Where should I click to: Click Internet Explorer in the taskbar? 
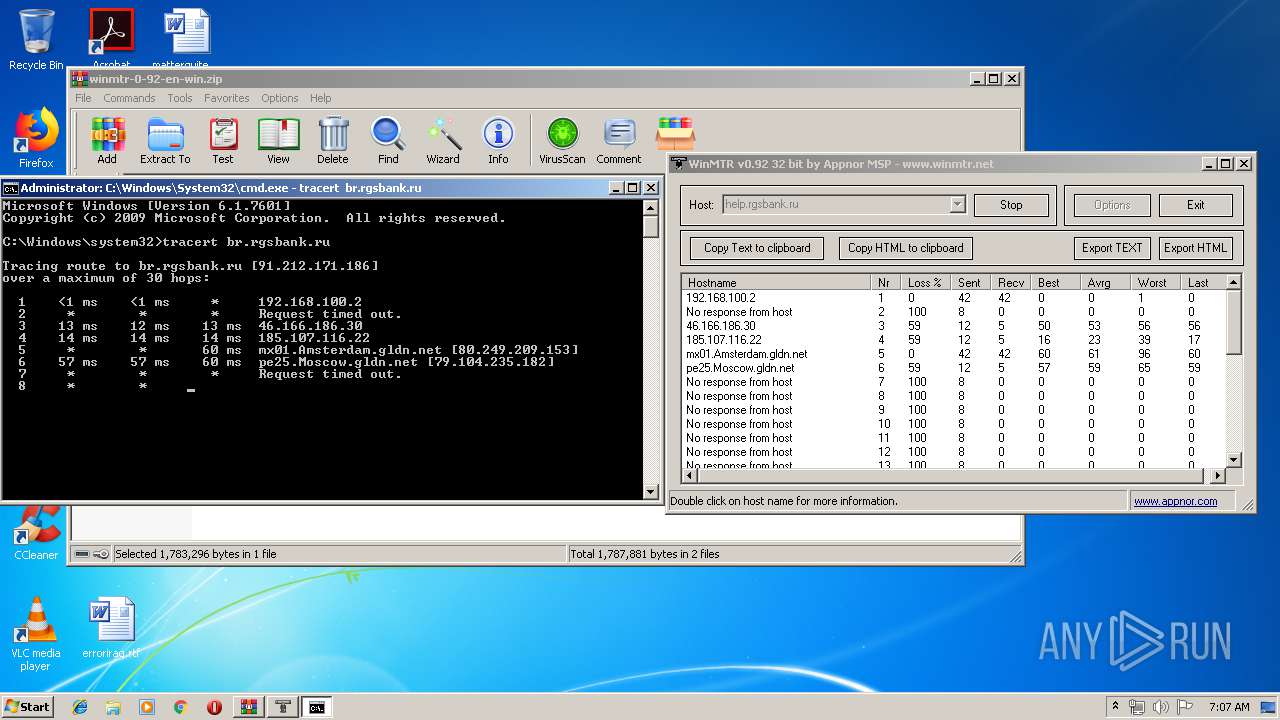coord(80,707)
